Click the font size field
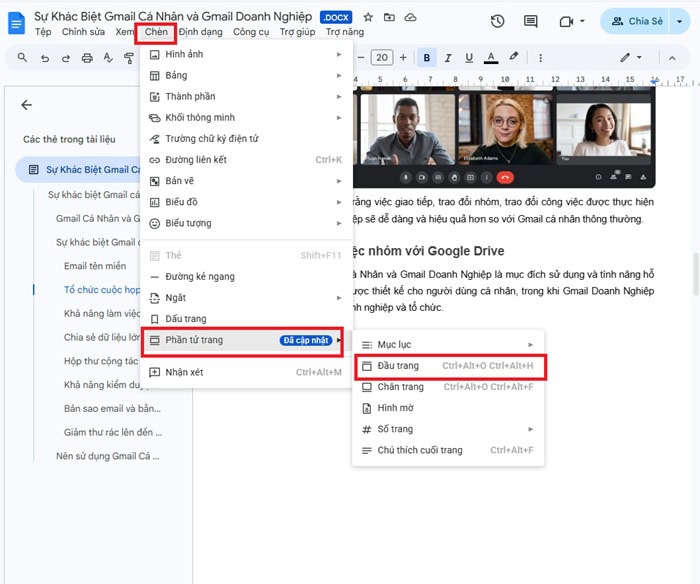Screen dimensions: 700x584 pos(382,58)
